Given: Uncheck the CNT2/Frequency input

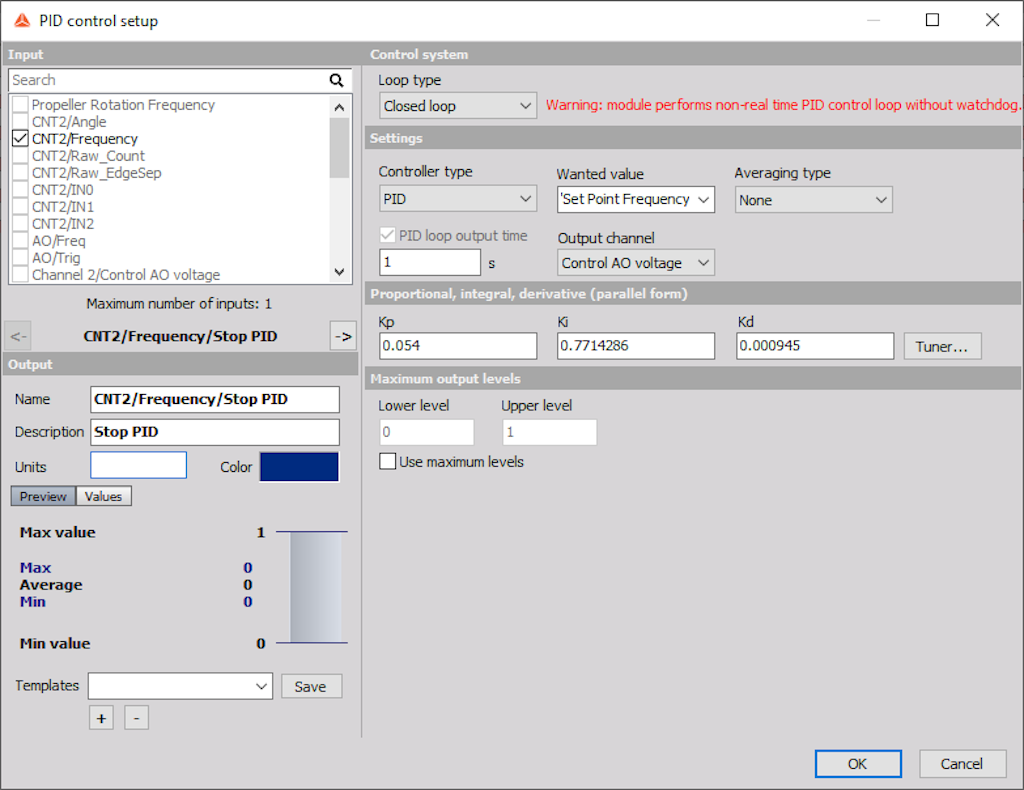Looking at the screenshot, I should pos(20,138).
